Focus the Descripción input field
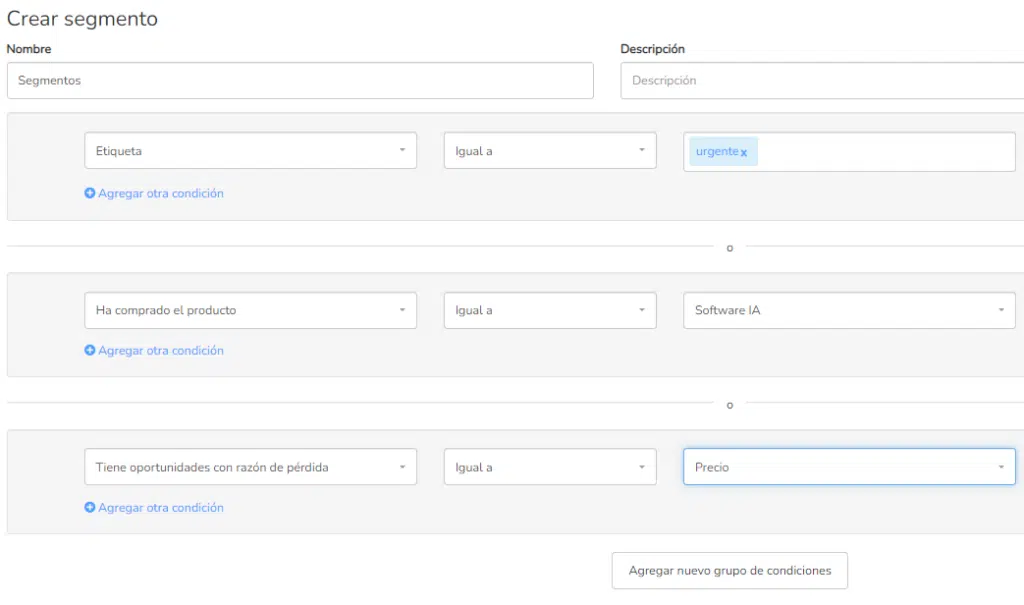The height and width of the screenshot is (605, 1024). (x=822, y=80)
